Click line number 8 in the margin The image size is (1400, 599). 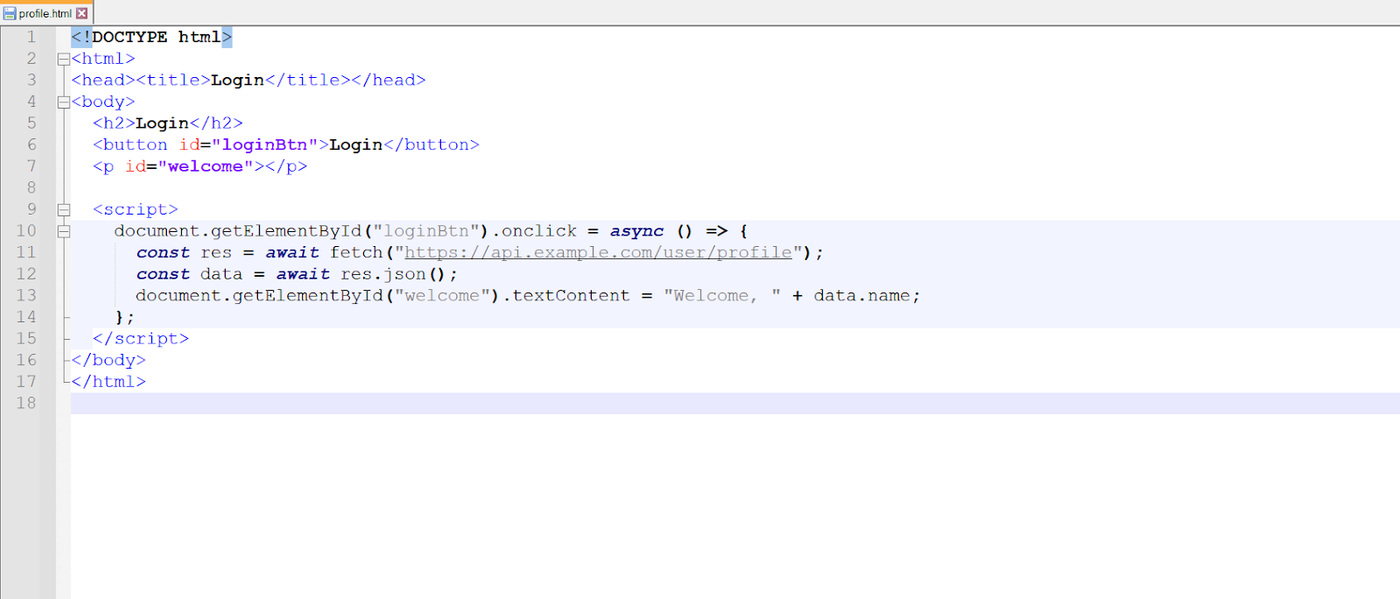click(31, 188)
